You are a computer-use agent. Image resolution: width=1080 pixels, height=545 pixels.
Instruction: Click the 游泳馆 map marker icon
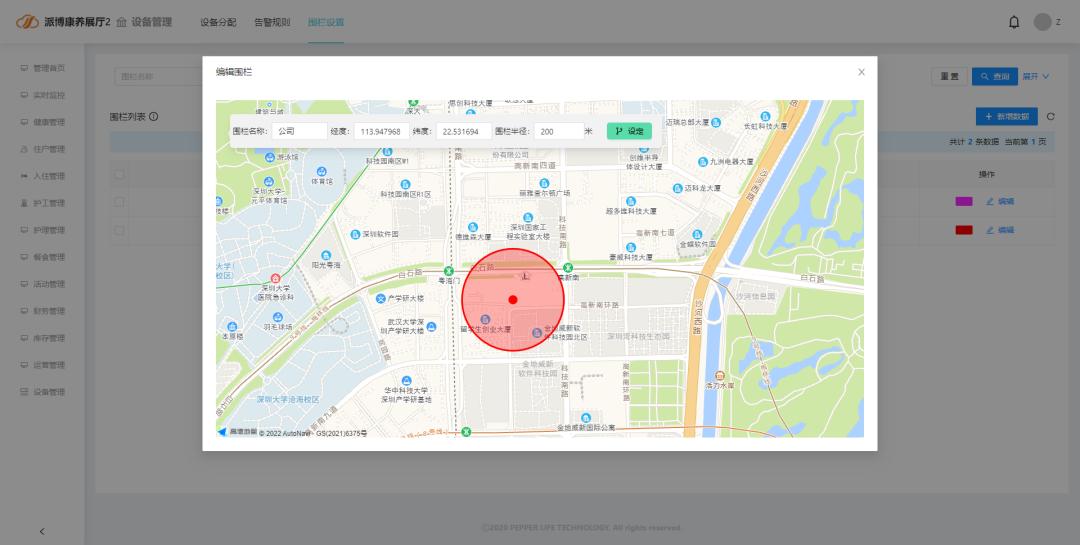(x=270, y=157)
